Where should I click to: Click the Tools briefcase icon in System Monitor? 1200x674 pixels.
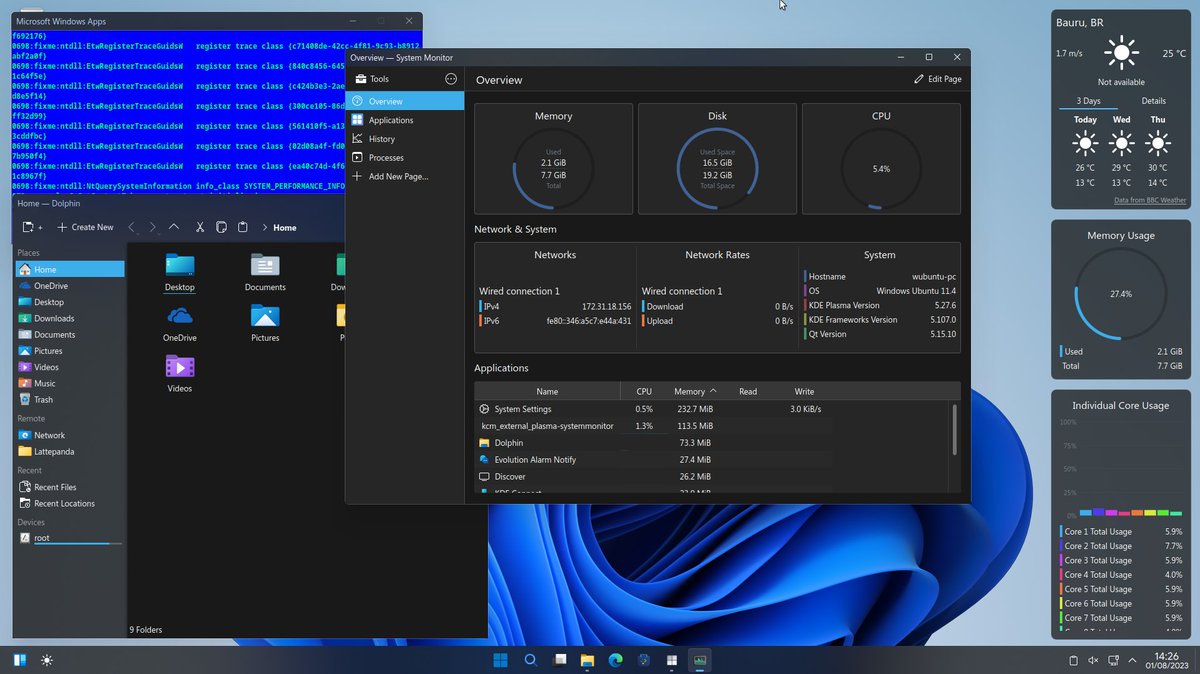tap(361, 78)
